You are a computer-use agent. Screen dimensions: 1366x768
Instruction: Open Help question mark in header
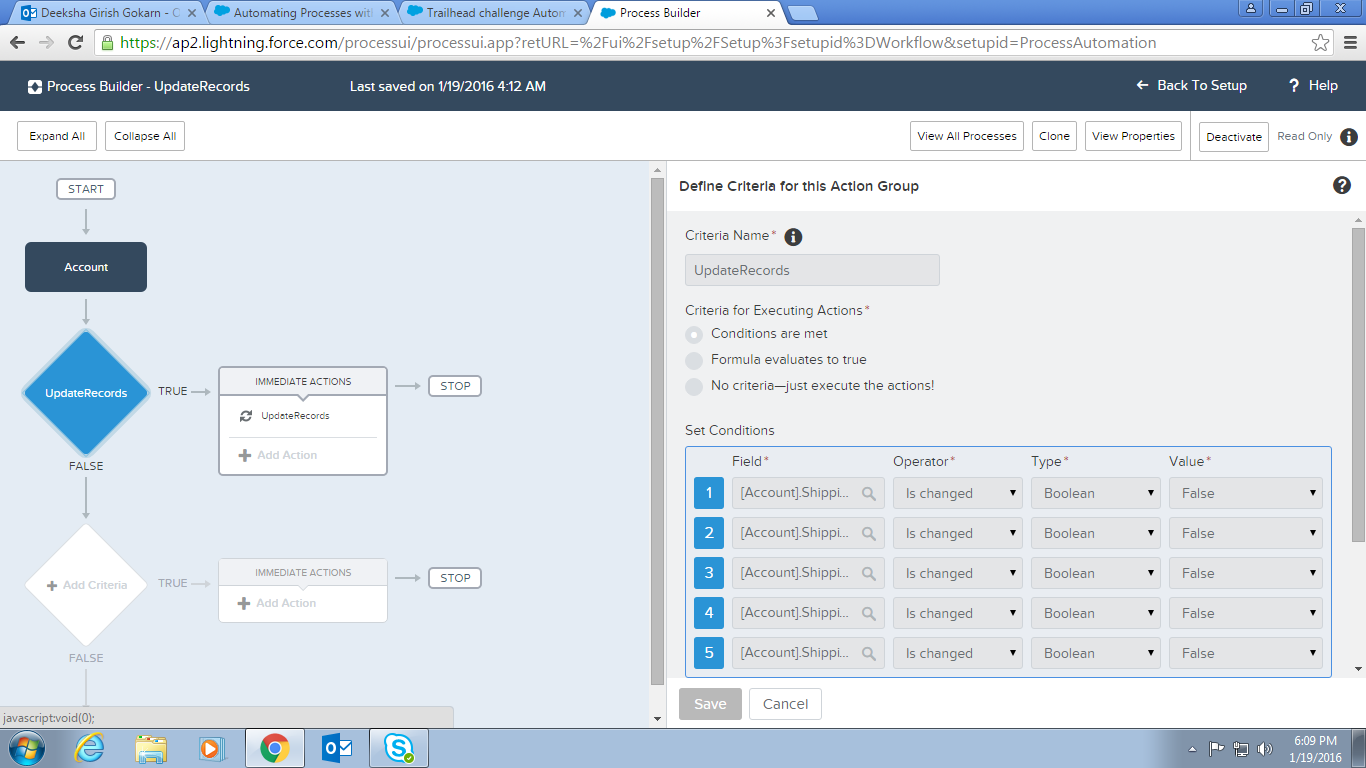(1294, 86)
